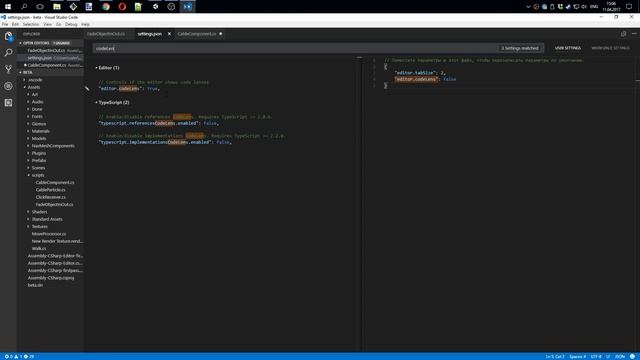The image size is (640, 360).
Task: Open File Explorer from the taskbar
Action: (57, 7)
